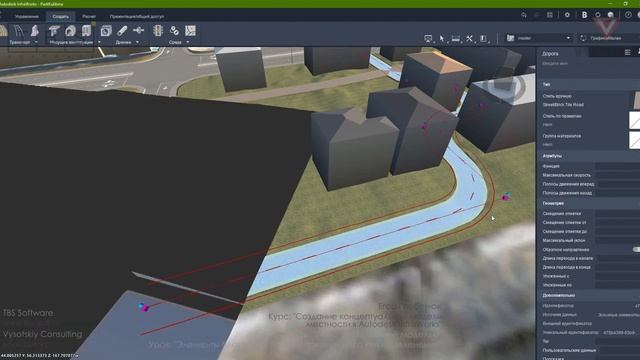This screenshot has height=360, width=640.
Task: Switch to the Создать ribbon tab
Action: pyautogui.click(x=60, y=17)
